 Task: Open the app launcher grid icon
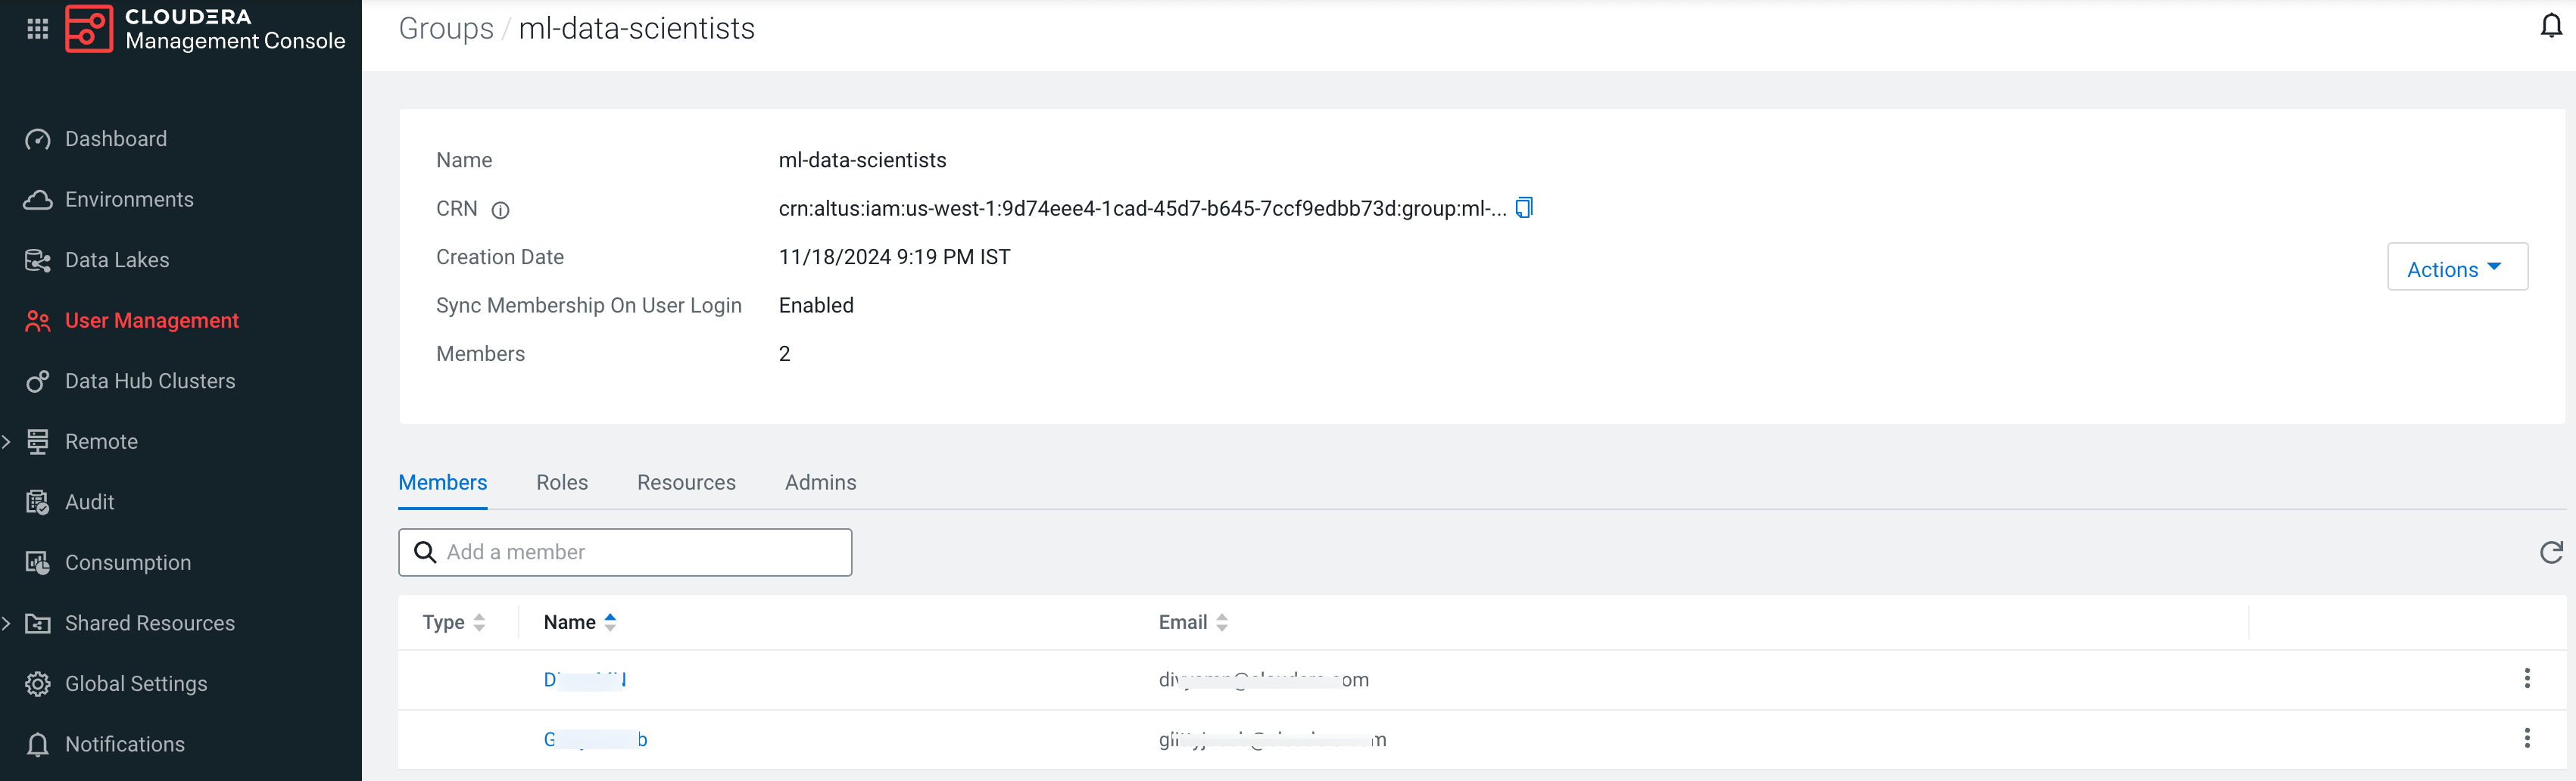(x=38, y=29)
